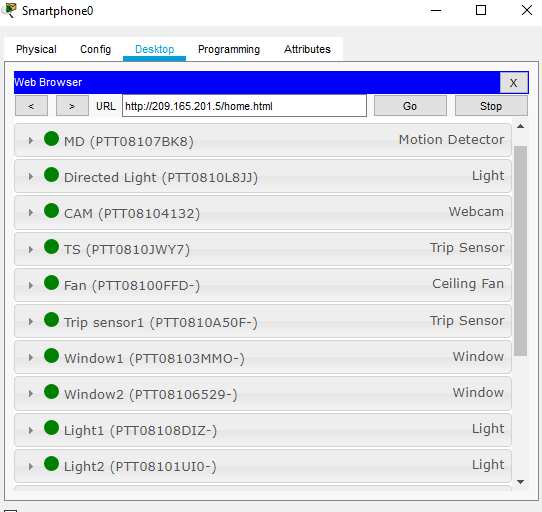542x512 pixels.
Task: Go forward with the > browser button
Action: tap(72, 106)
